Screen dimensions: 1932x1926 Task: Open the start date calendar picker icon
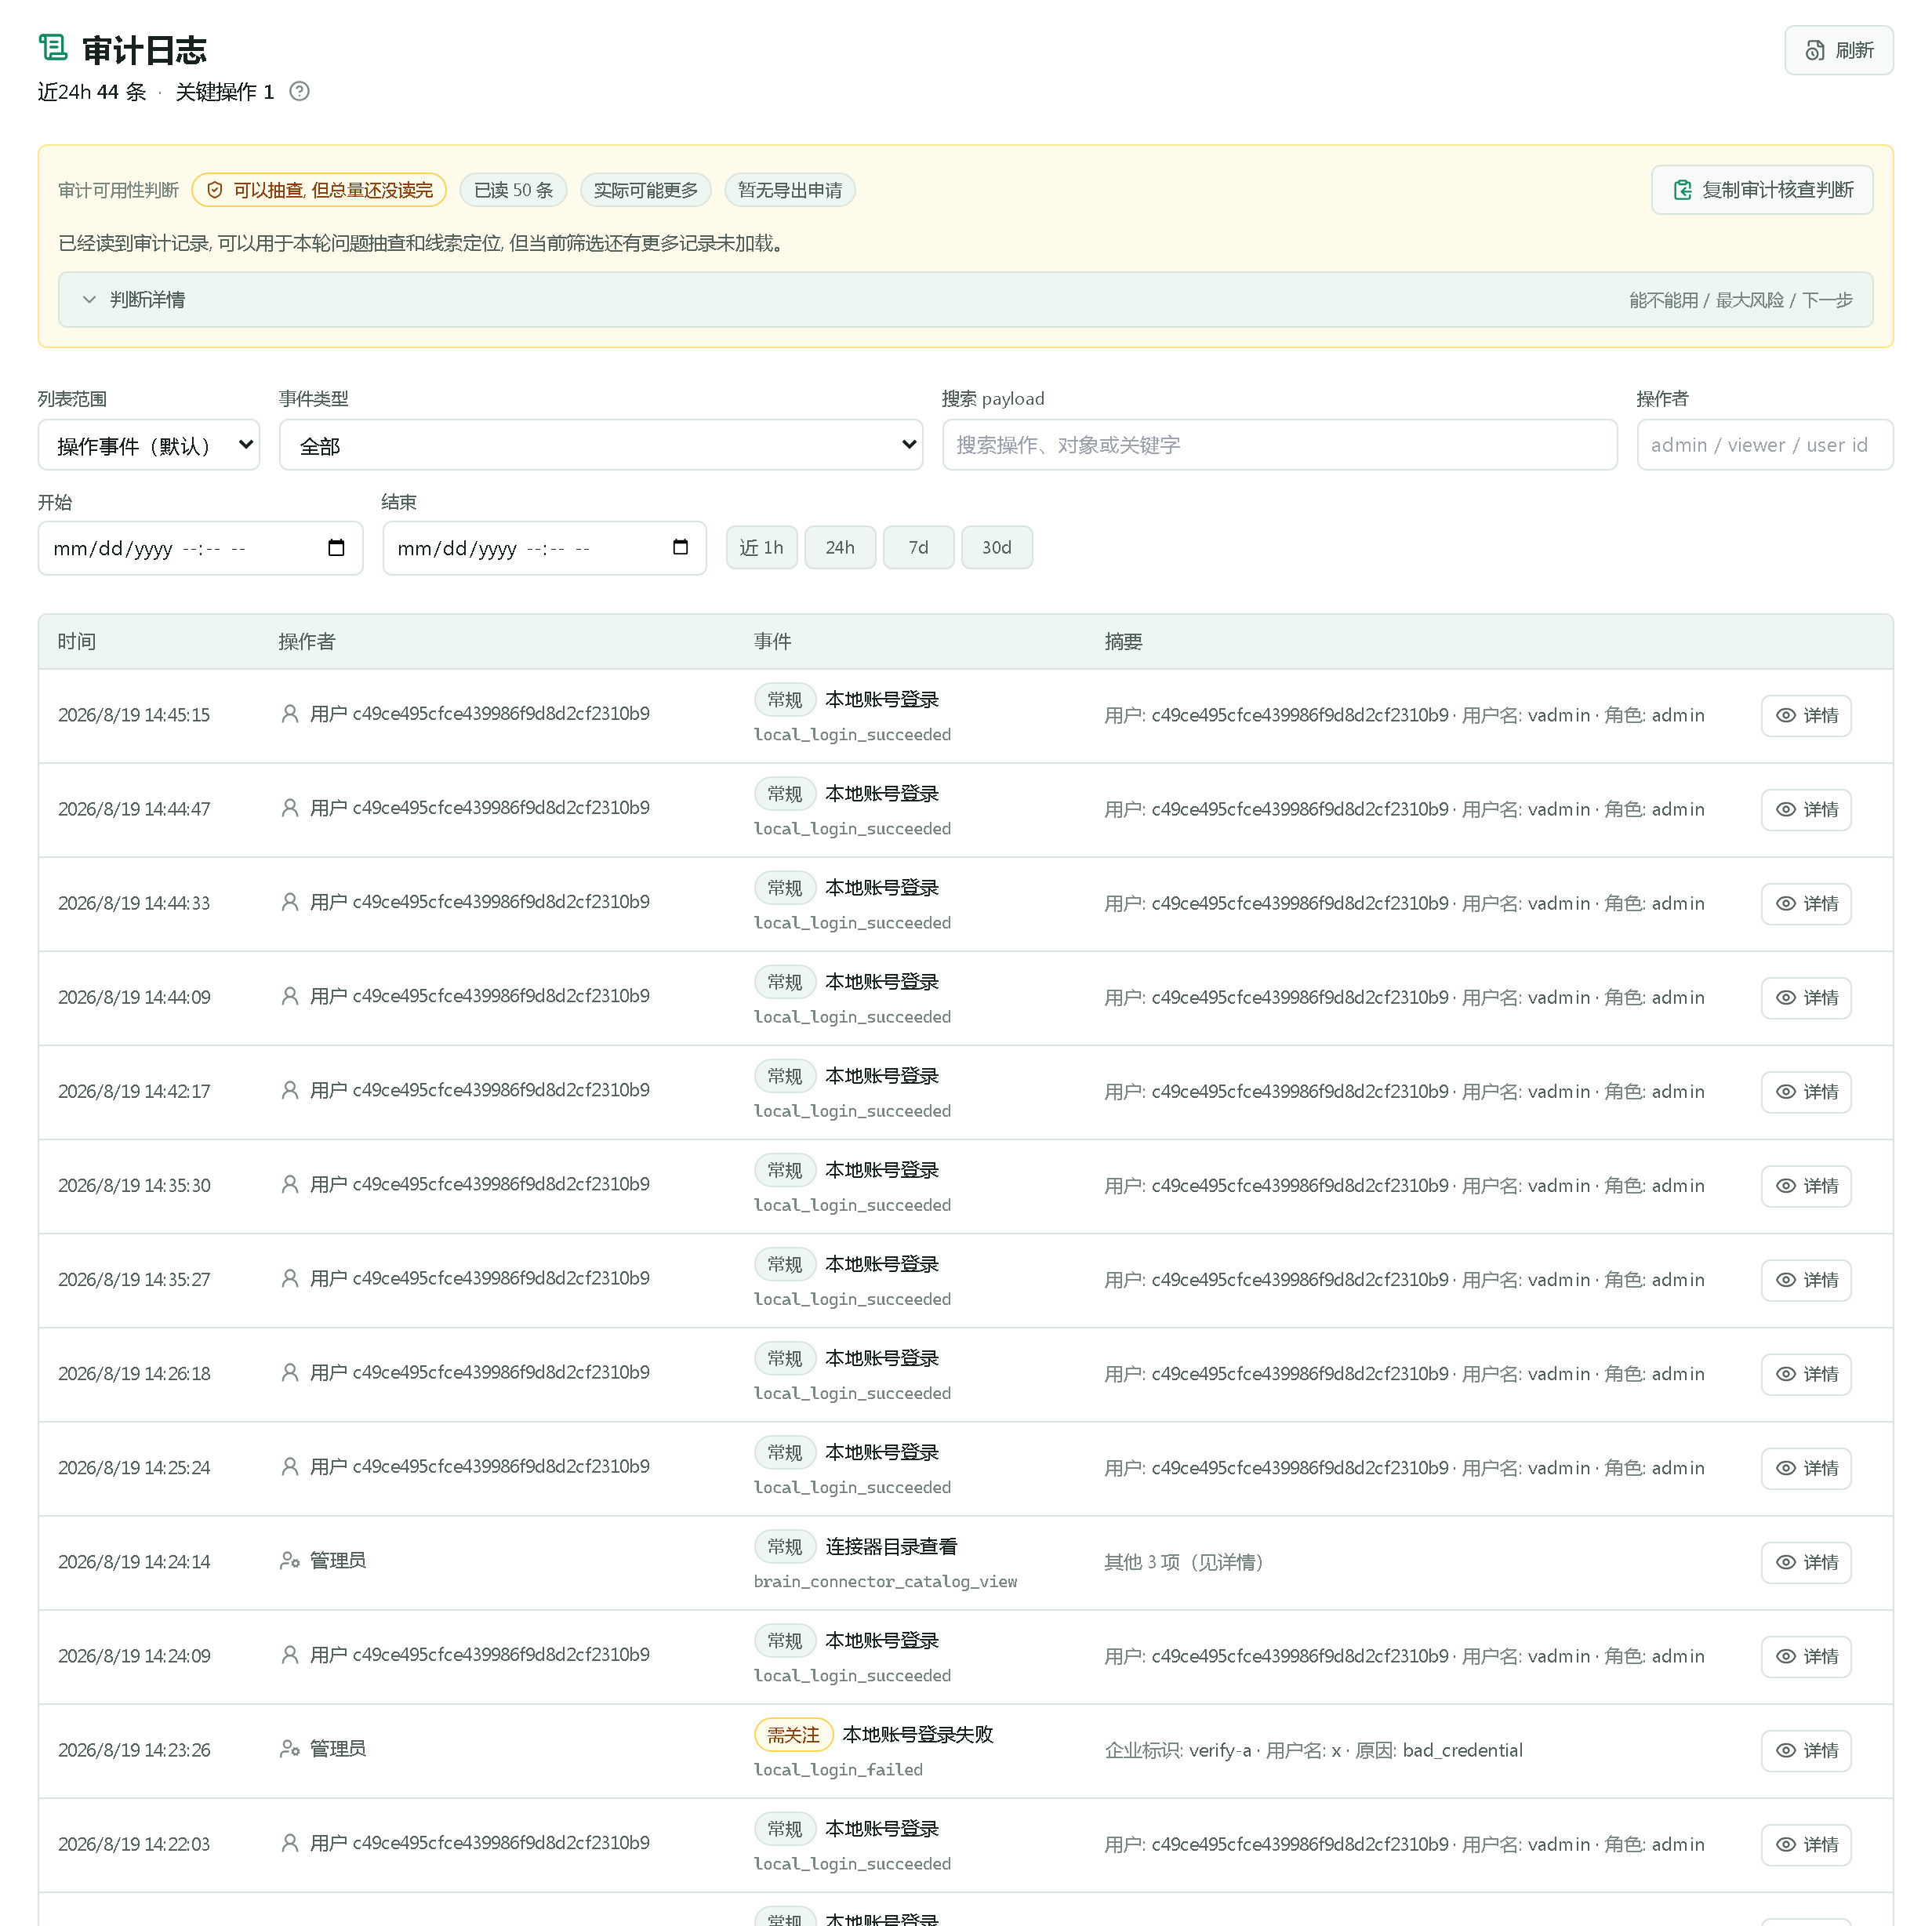tap(336, 548)
